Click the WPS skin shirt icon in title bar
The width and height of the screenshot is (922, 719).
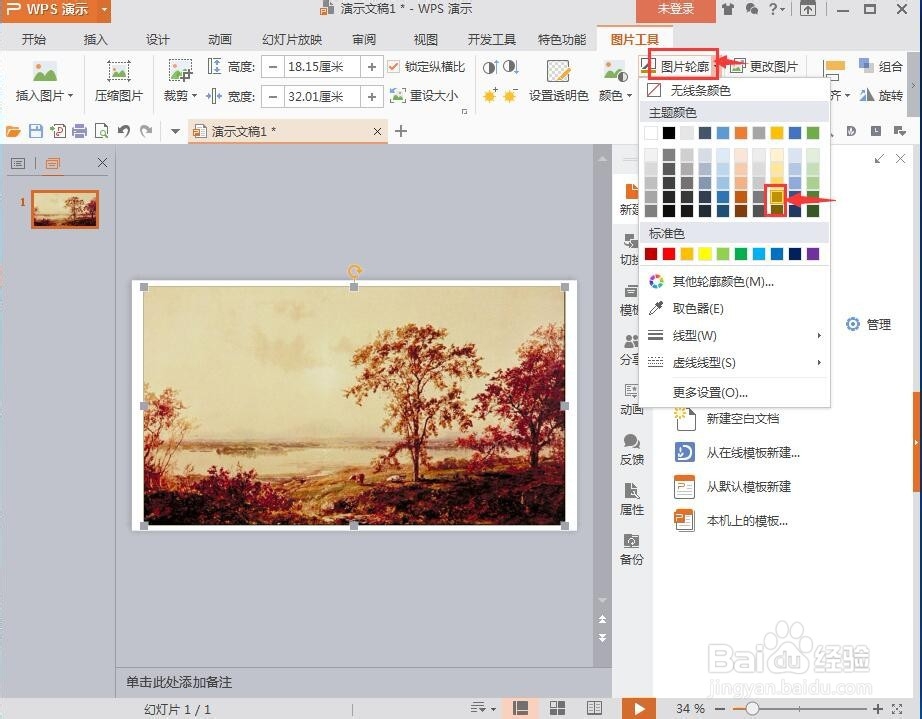coord(728,9)
